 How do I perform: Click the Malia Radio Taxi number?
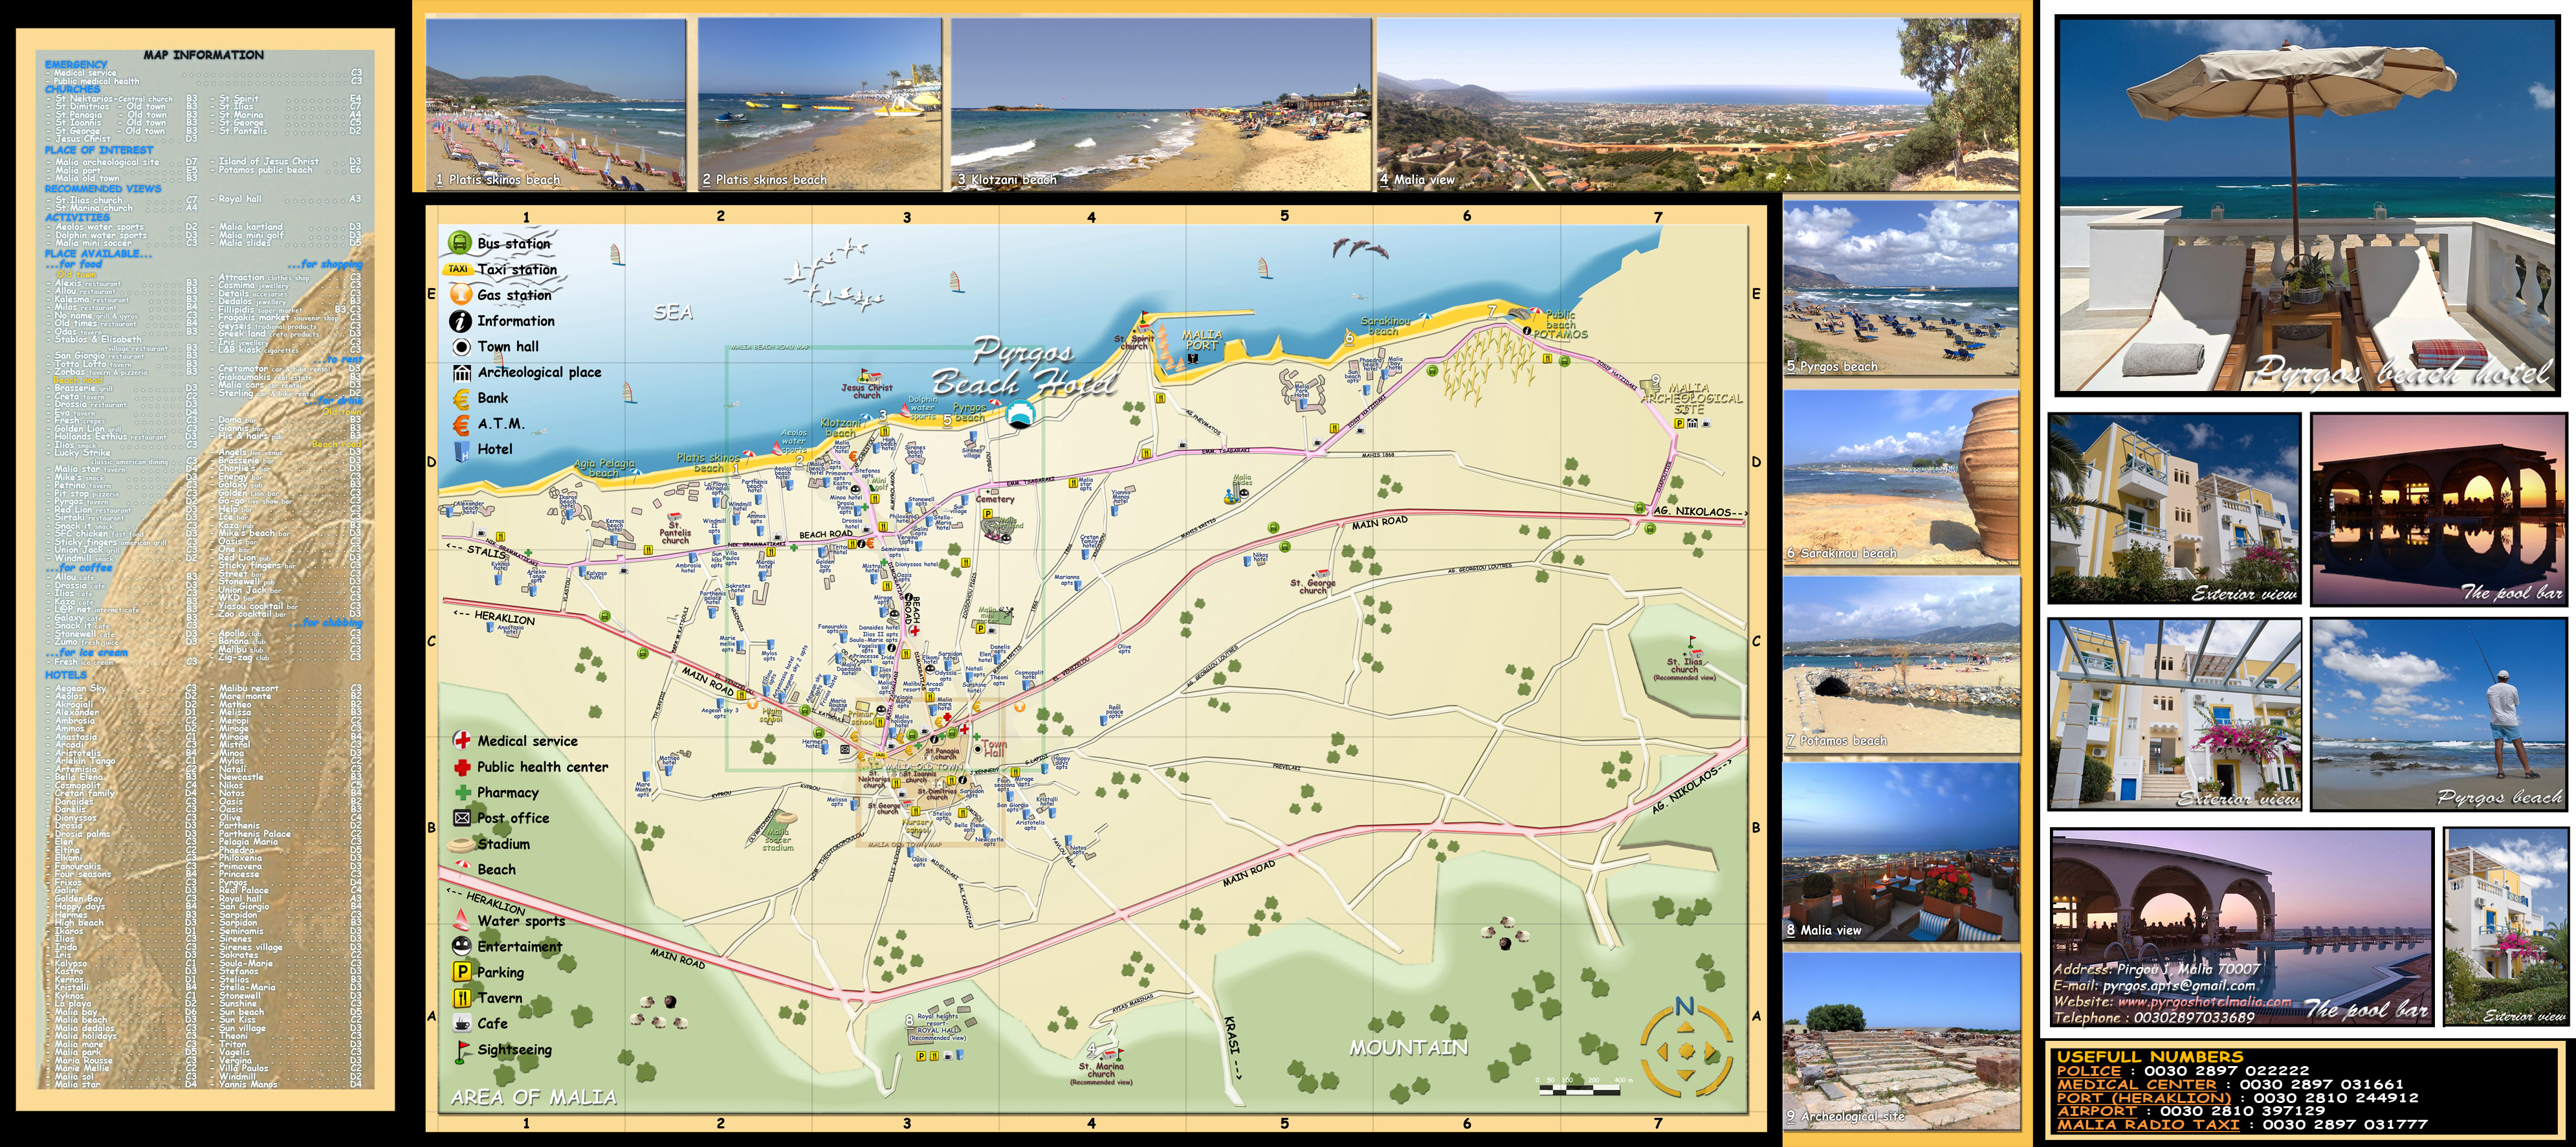click(2345, 1124)
